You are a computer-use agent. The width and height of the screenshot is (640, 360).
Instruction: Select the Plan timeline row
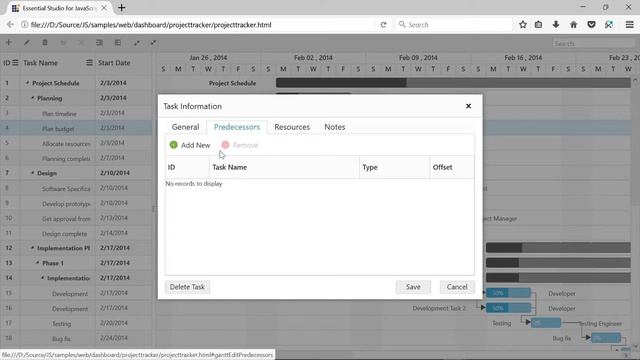[x=76, y=113]
